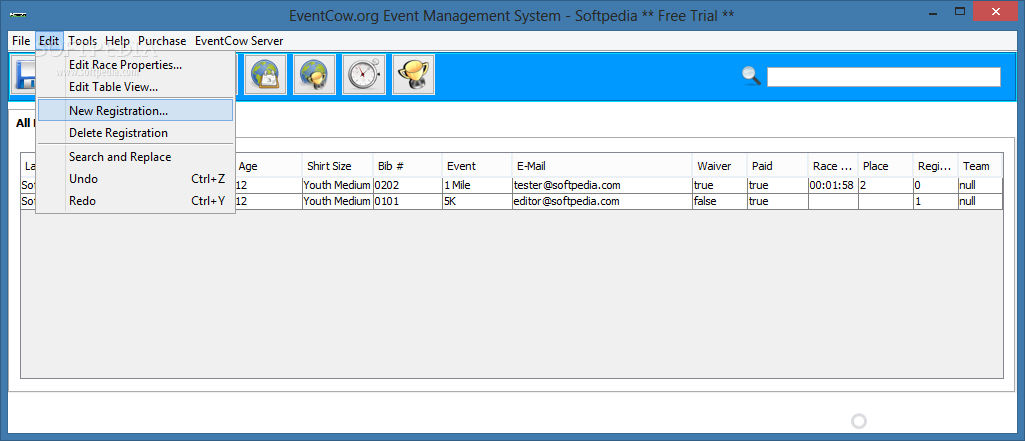Open the stopwatch race timer icon
This screenshot has width=1025, height=441.
(364, 74)
